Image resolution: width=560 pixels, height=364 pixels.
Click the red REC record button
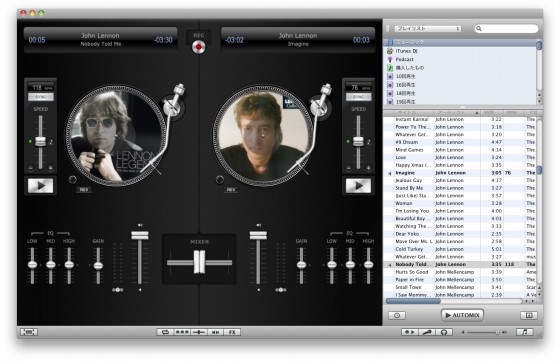(198, 47)
